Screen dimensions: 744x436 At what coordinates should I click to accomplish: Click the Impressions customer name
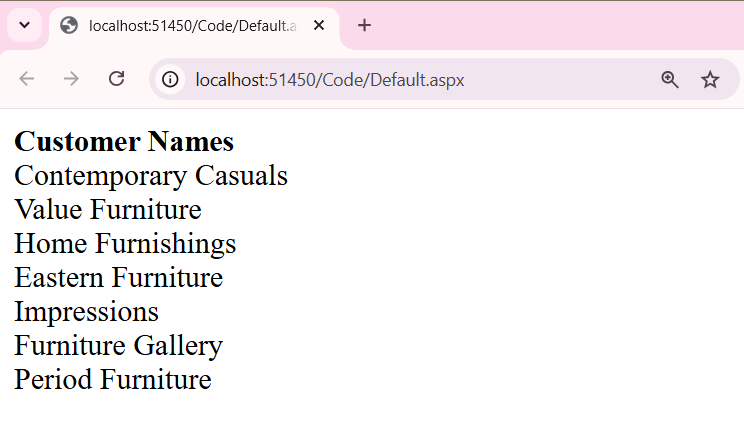coord(86,312)
